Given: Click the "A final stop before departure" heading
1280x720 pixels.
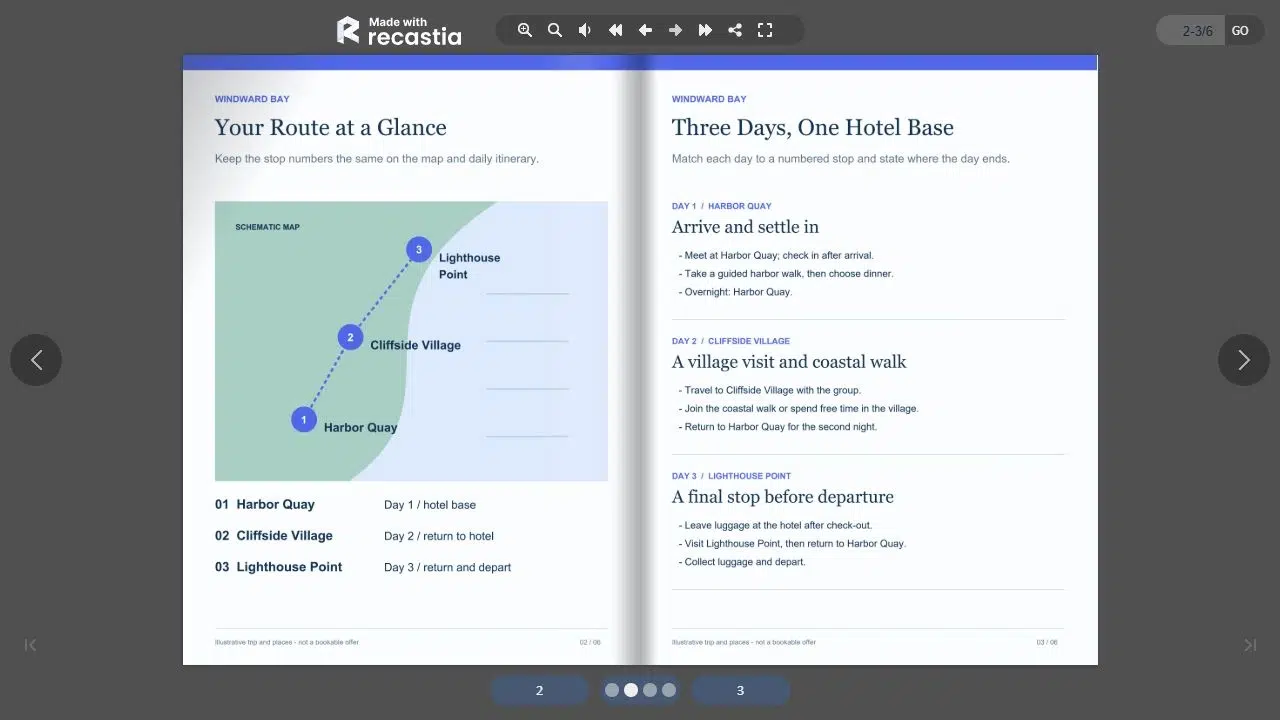Looking at the screenshot, I should click(x=783, y=497).
